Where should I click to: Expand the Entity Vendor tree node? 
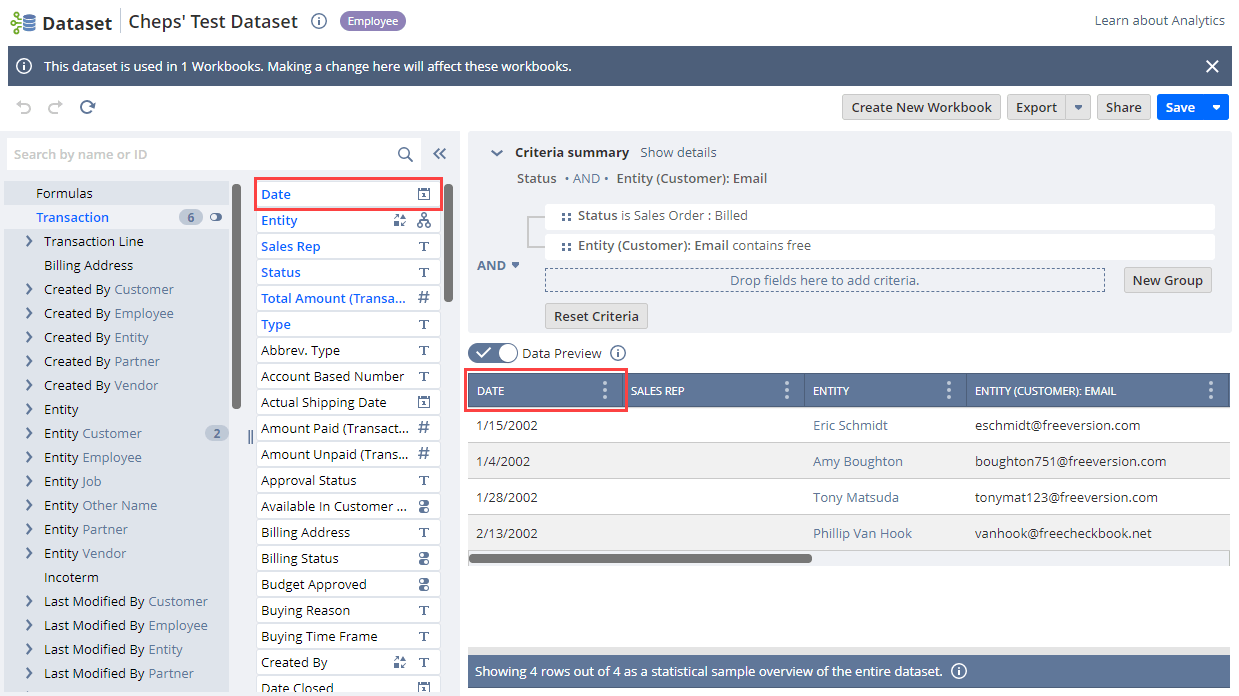tap(29, 553)
